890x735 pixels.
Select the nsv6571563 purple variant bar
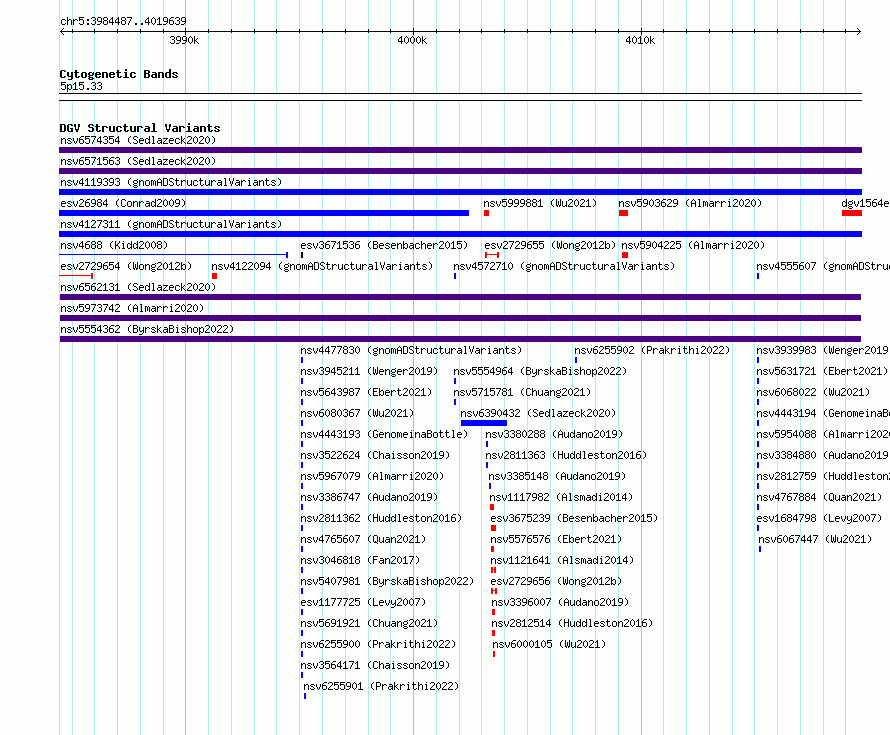[460, 171]
